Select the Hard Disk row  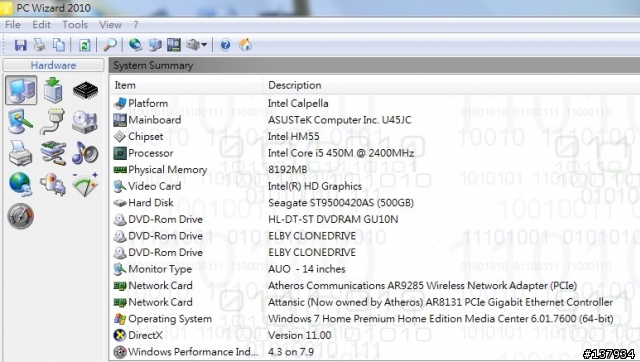(x=375, y=202)
